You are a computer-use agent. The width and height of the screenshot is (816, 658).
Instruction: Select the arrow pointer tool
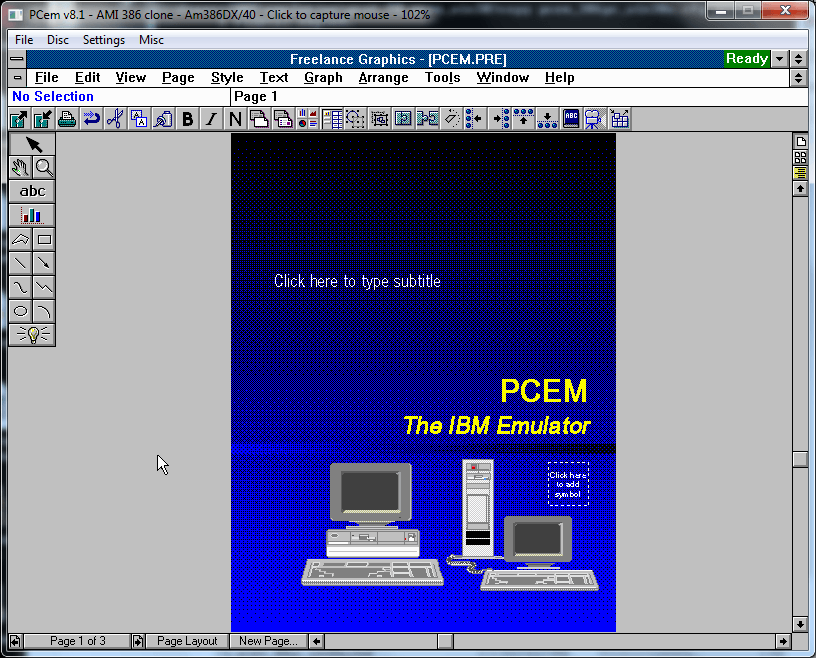[32, 144]
